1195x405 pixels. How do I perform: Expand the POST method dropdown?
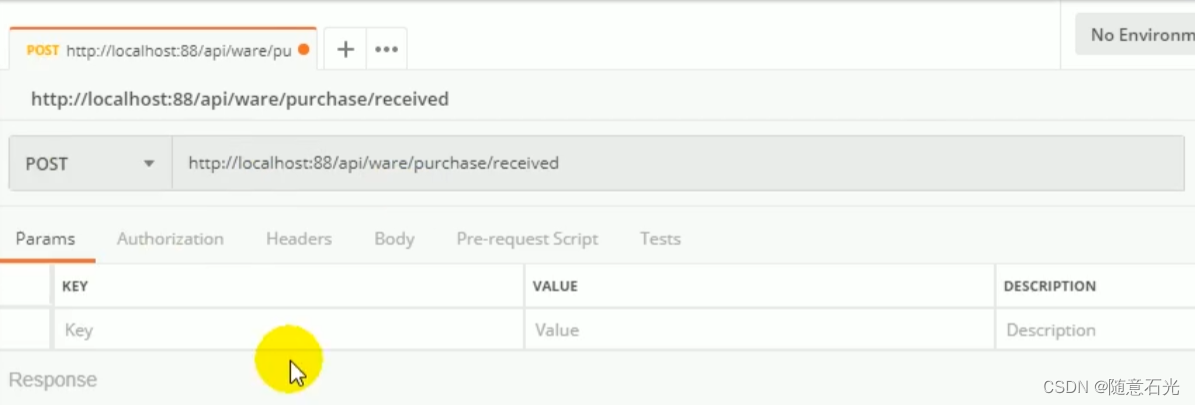tap(91, 163)
